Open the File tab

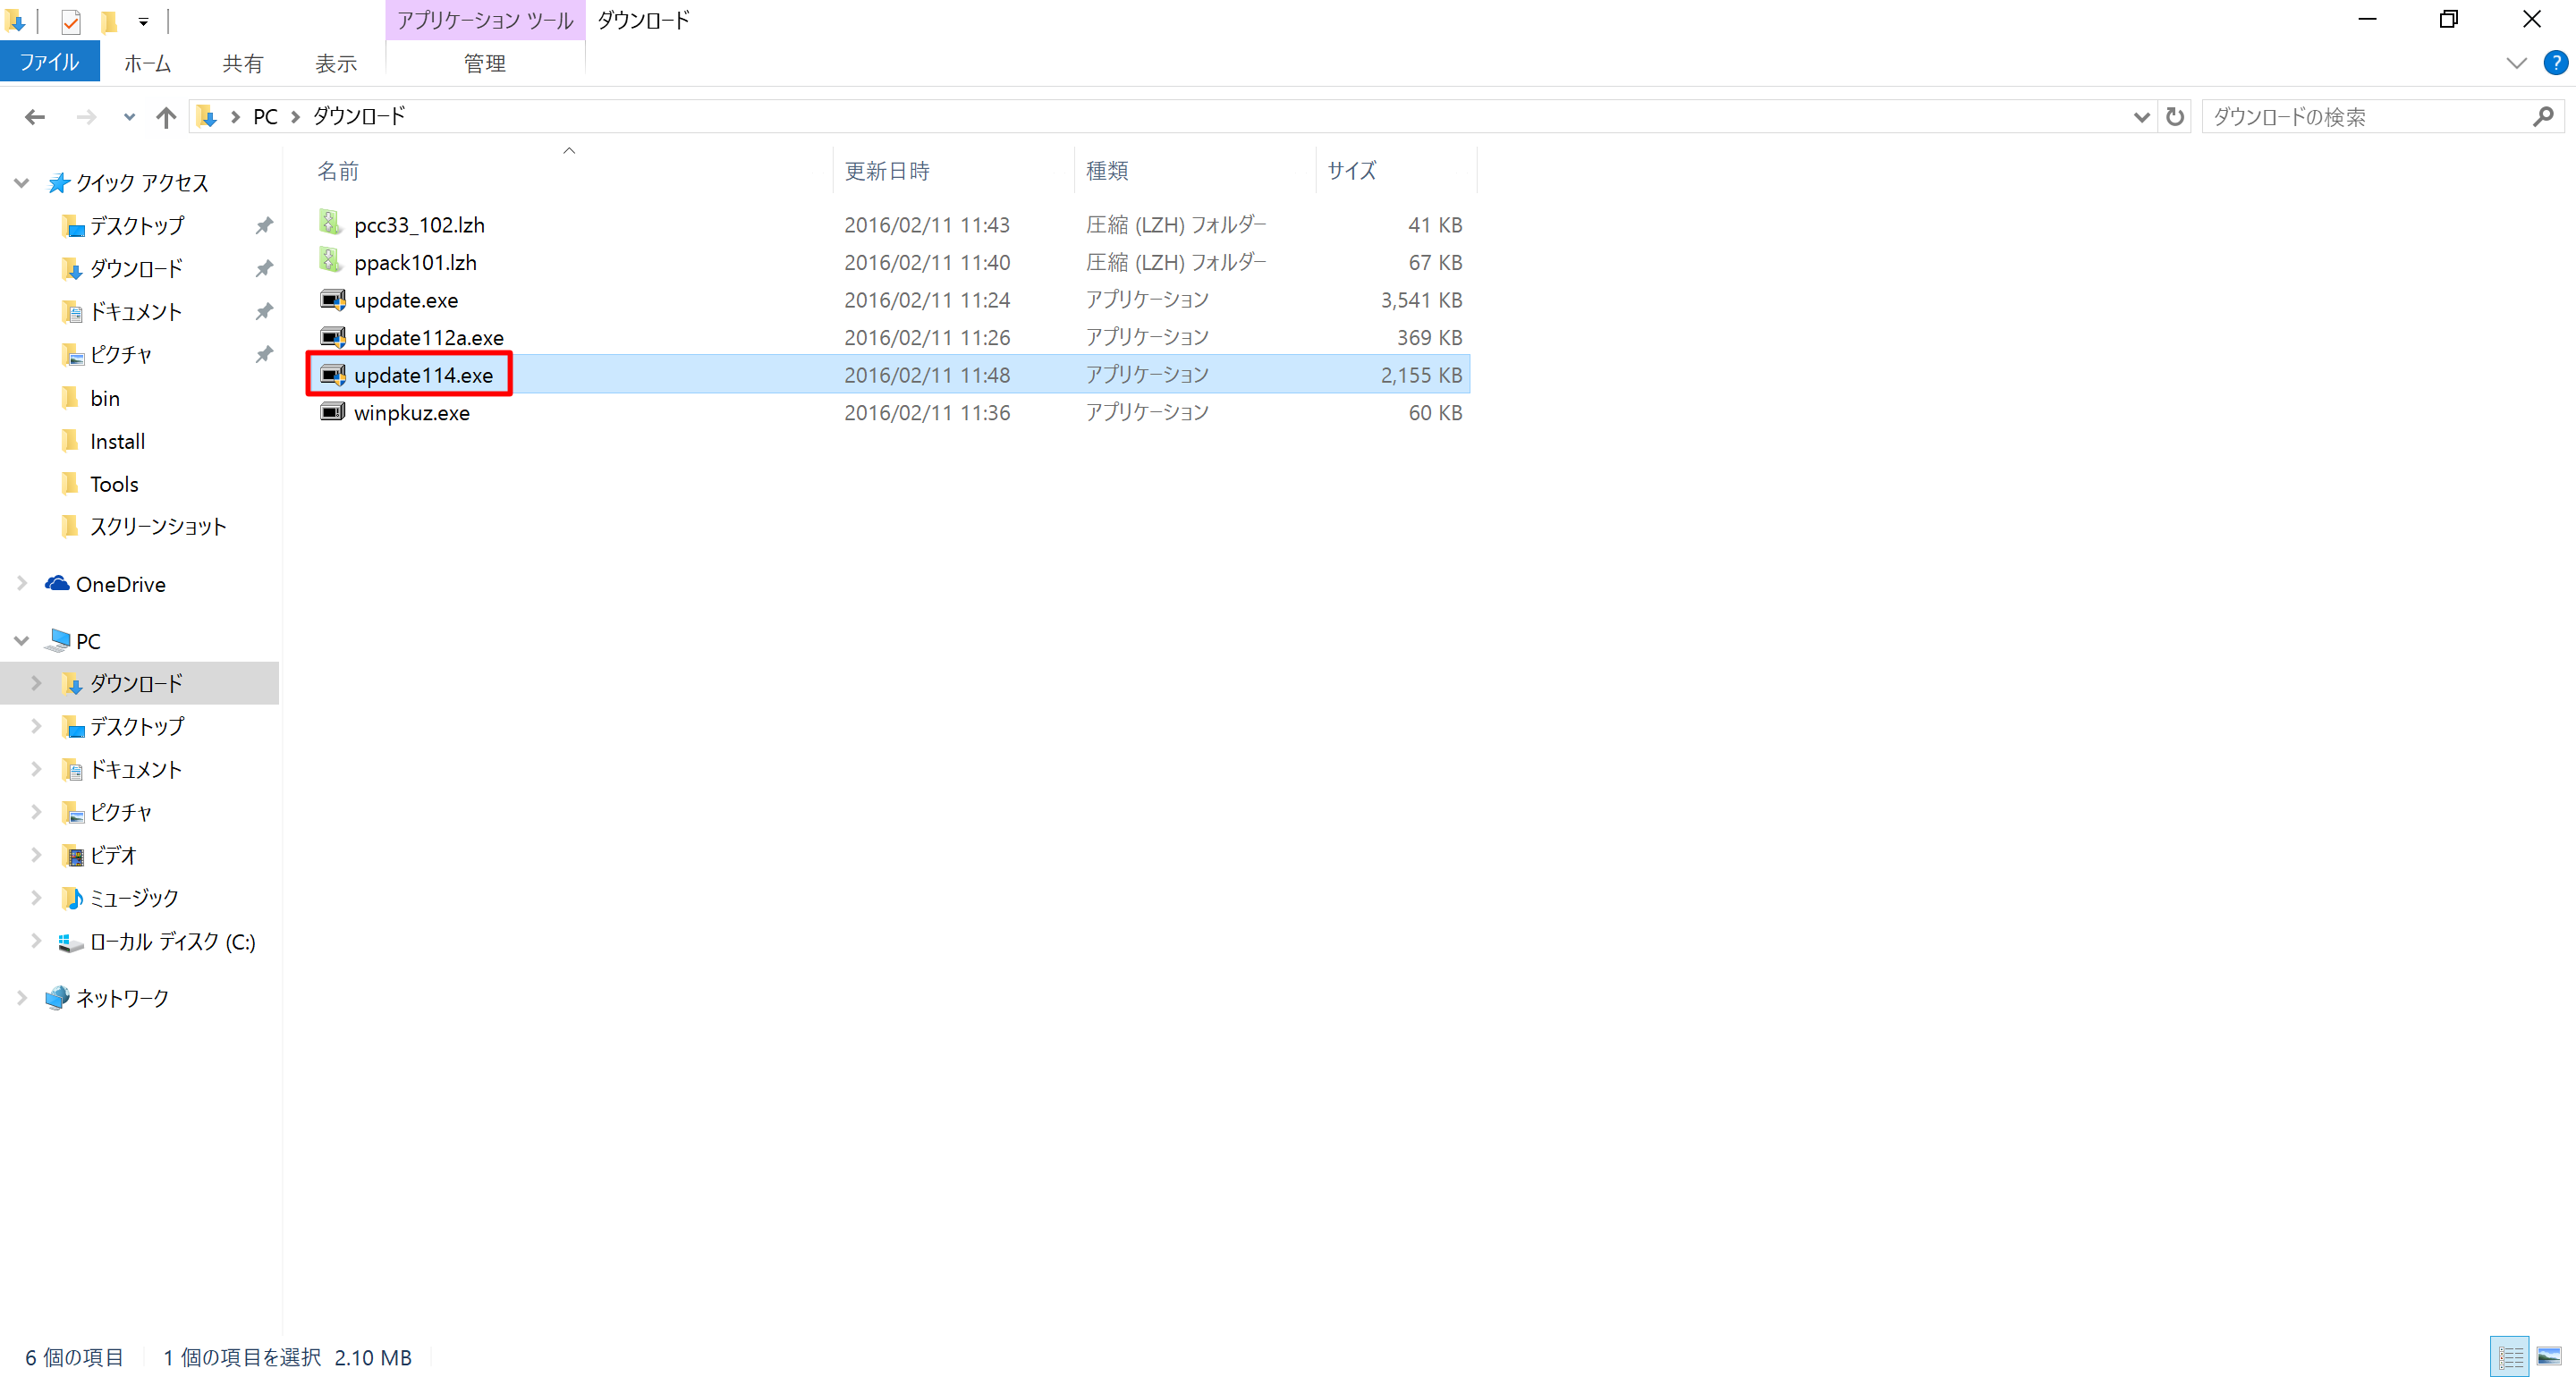49,62
